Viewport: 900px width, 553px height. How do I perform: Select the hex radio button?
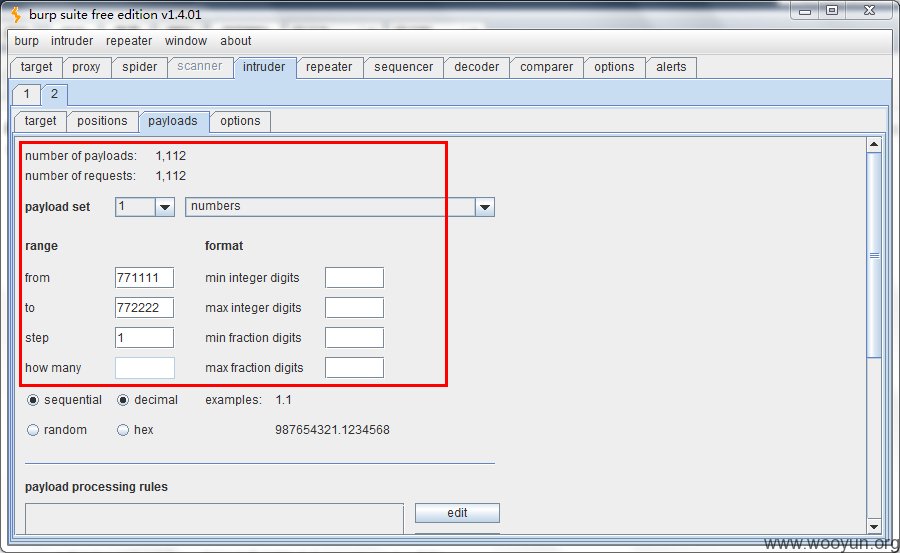123,430
